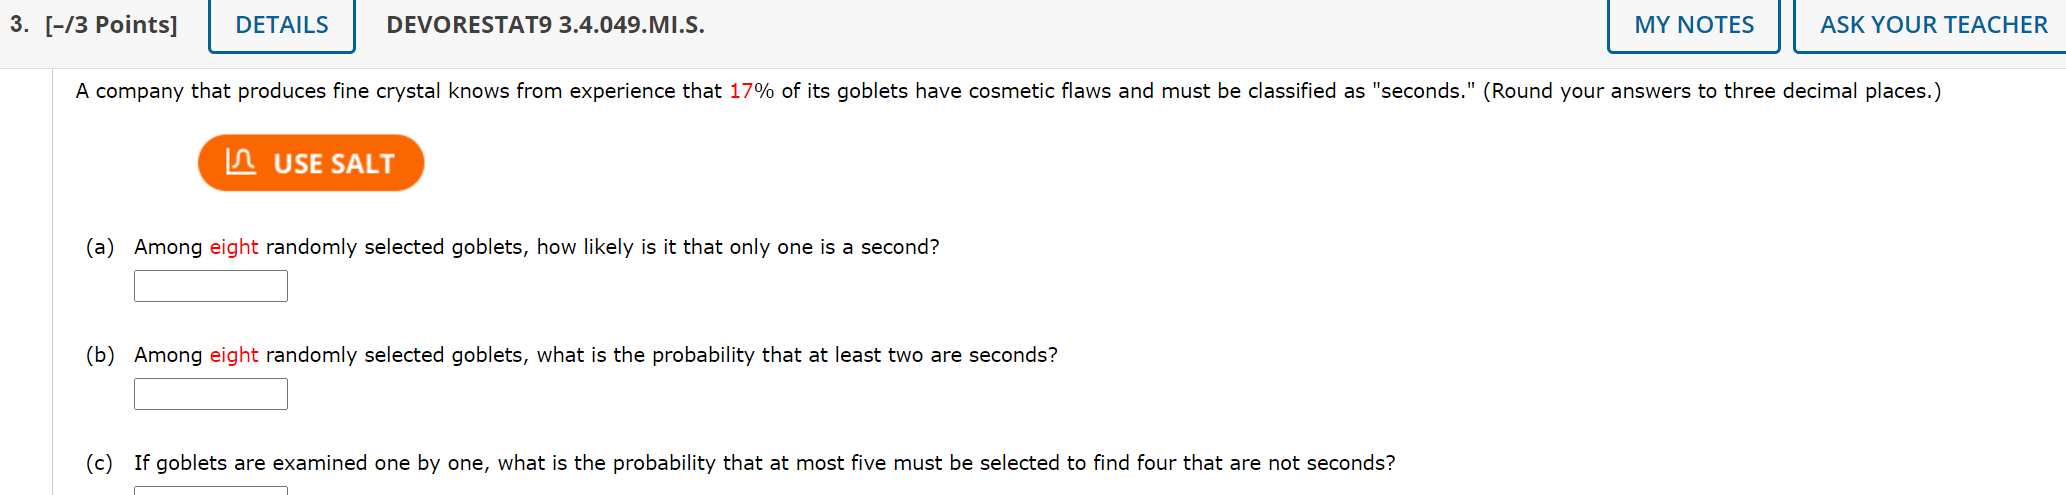Focus the answer field for part (b)
The height and width of the screenshot is (495, 2066).
pyautogui.click(x=211, y=394)
